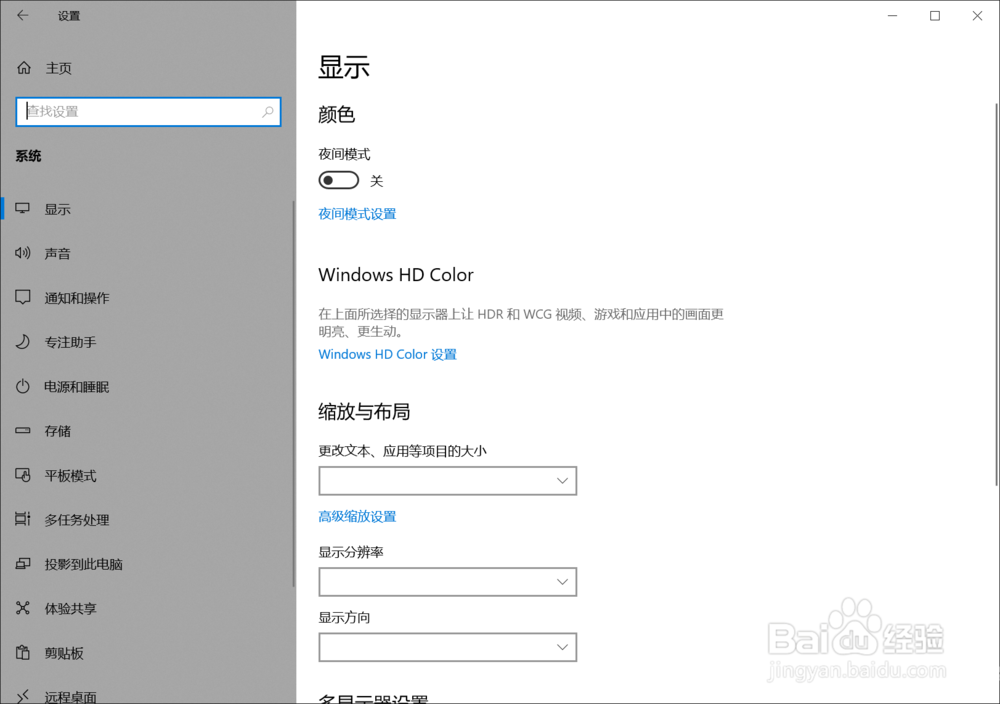Open the 显示方向 dropdown
The width and height of the screenshot is (1000, 704).
(x=448, y=647)
